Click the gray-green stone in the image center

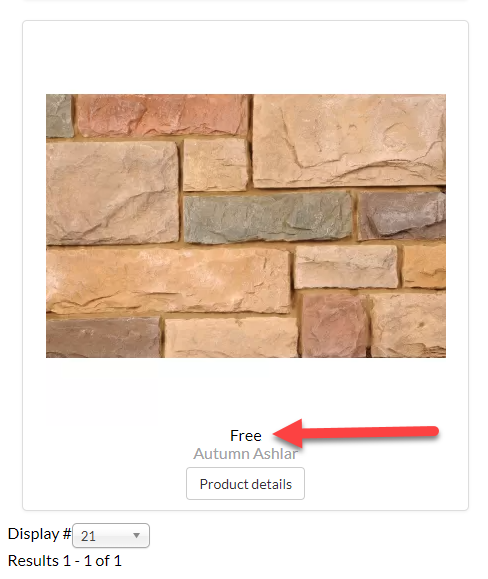point(268,217)
